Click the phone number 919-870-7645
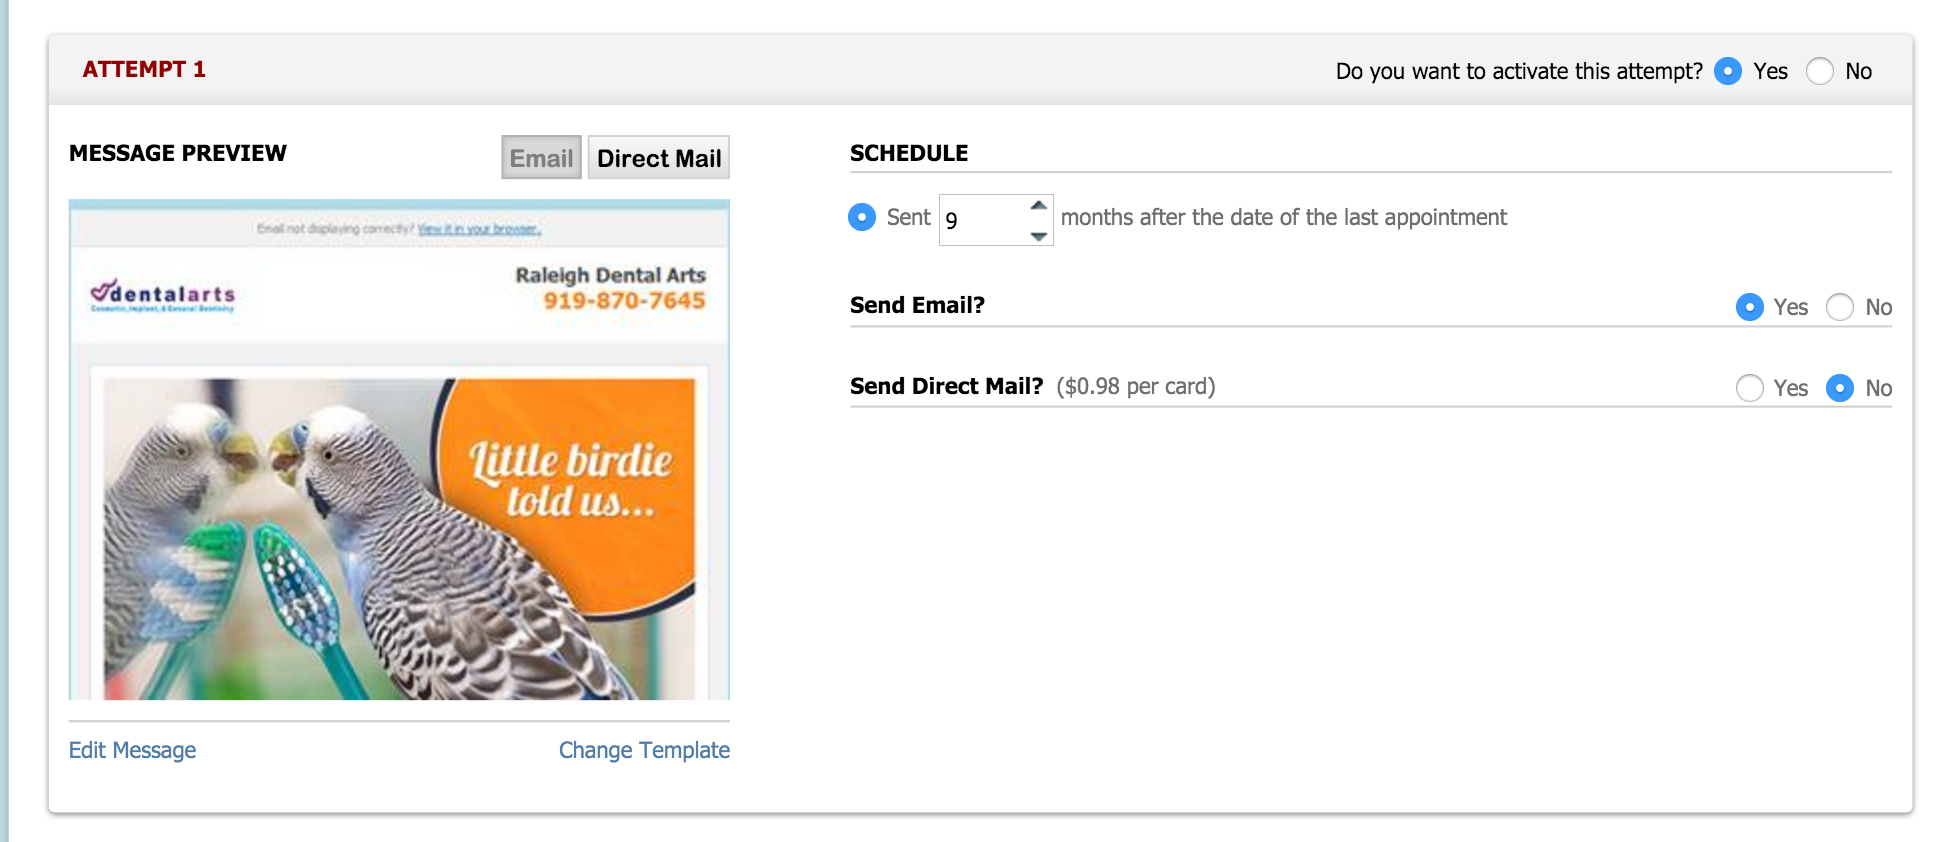The image size is (1942, 842). click(x=624, y=300)
